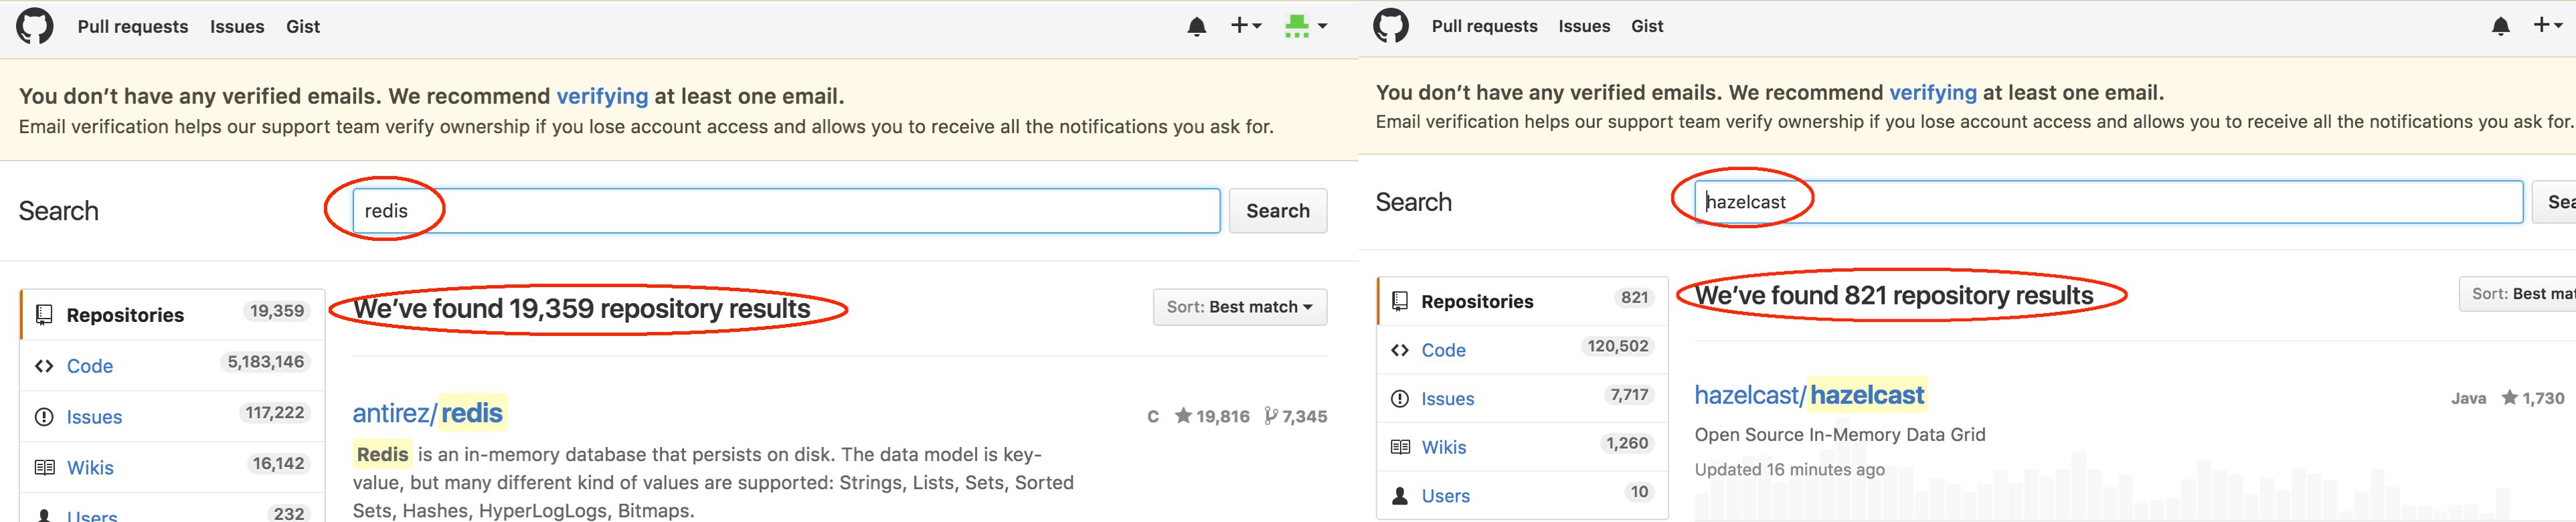Click the language label C for redis
Screen dimensions: 2576x522
(x=1153, y=417)
